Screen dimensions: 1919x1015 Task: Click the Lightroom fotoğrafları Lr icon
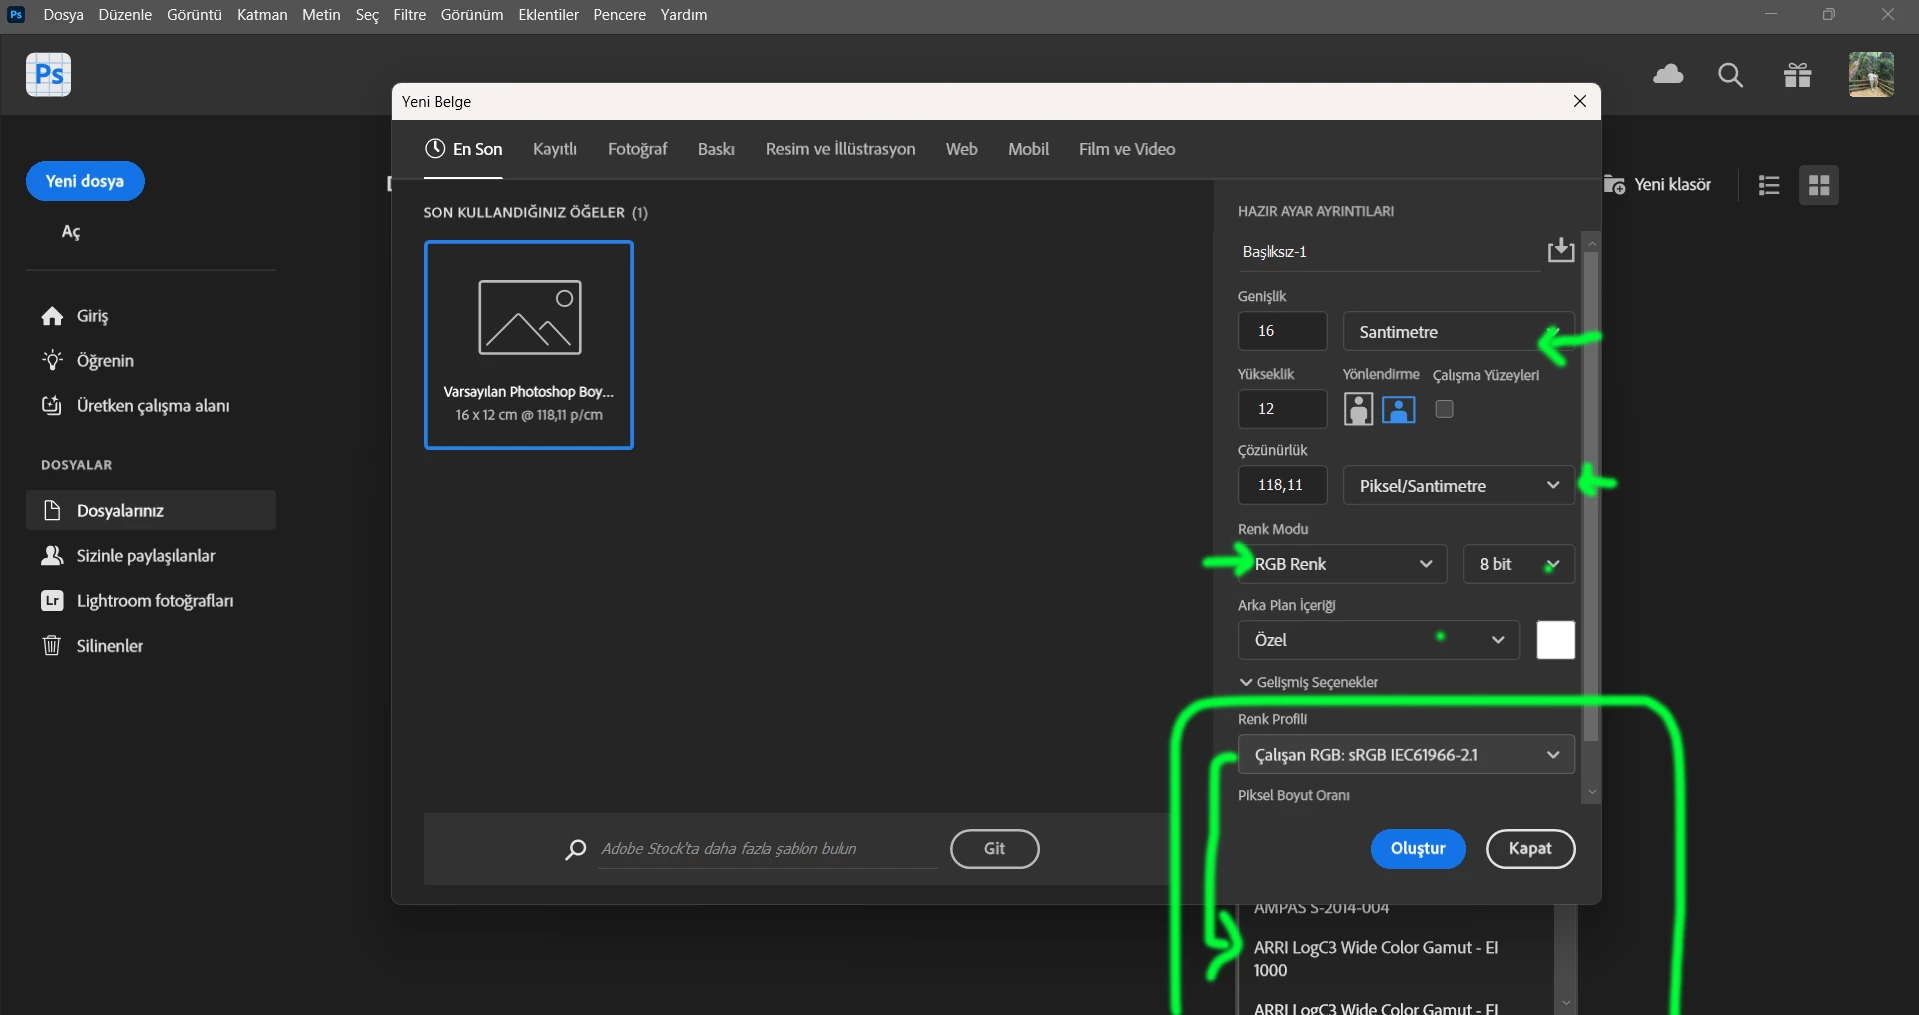(x=52, y=600)
